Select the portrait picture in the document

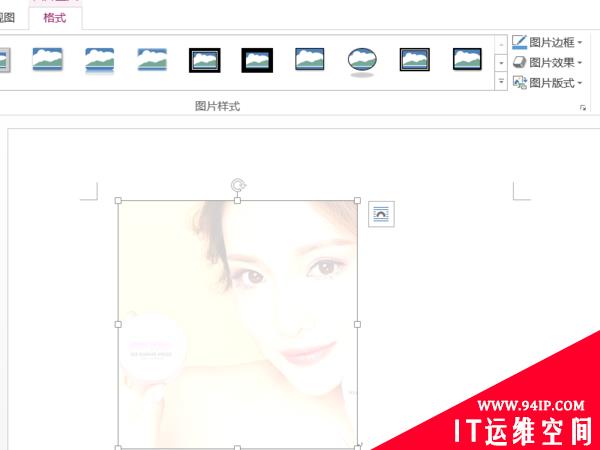(x=238, y=324)
